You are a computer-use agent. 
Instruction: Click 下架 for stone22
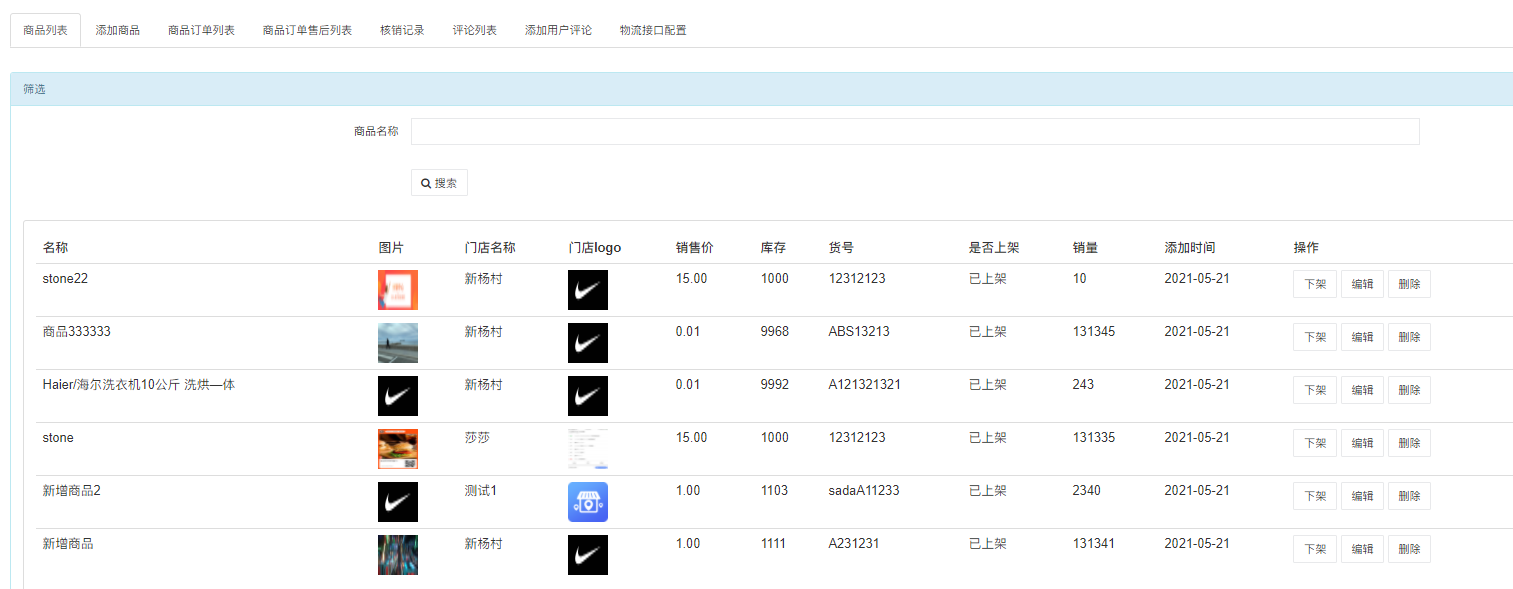click(x=1315, y=284)
